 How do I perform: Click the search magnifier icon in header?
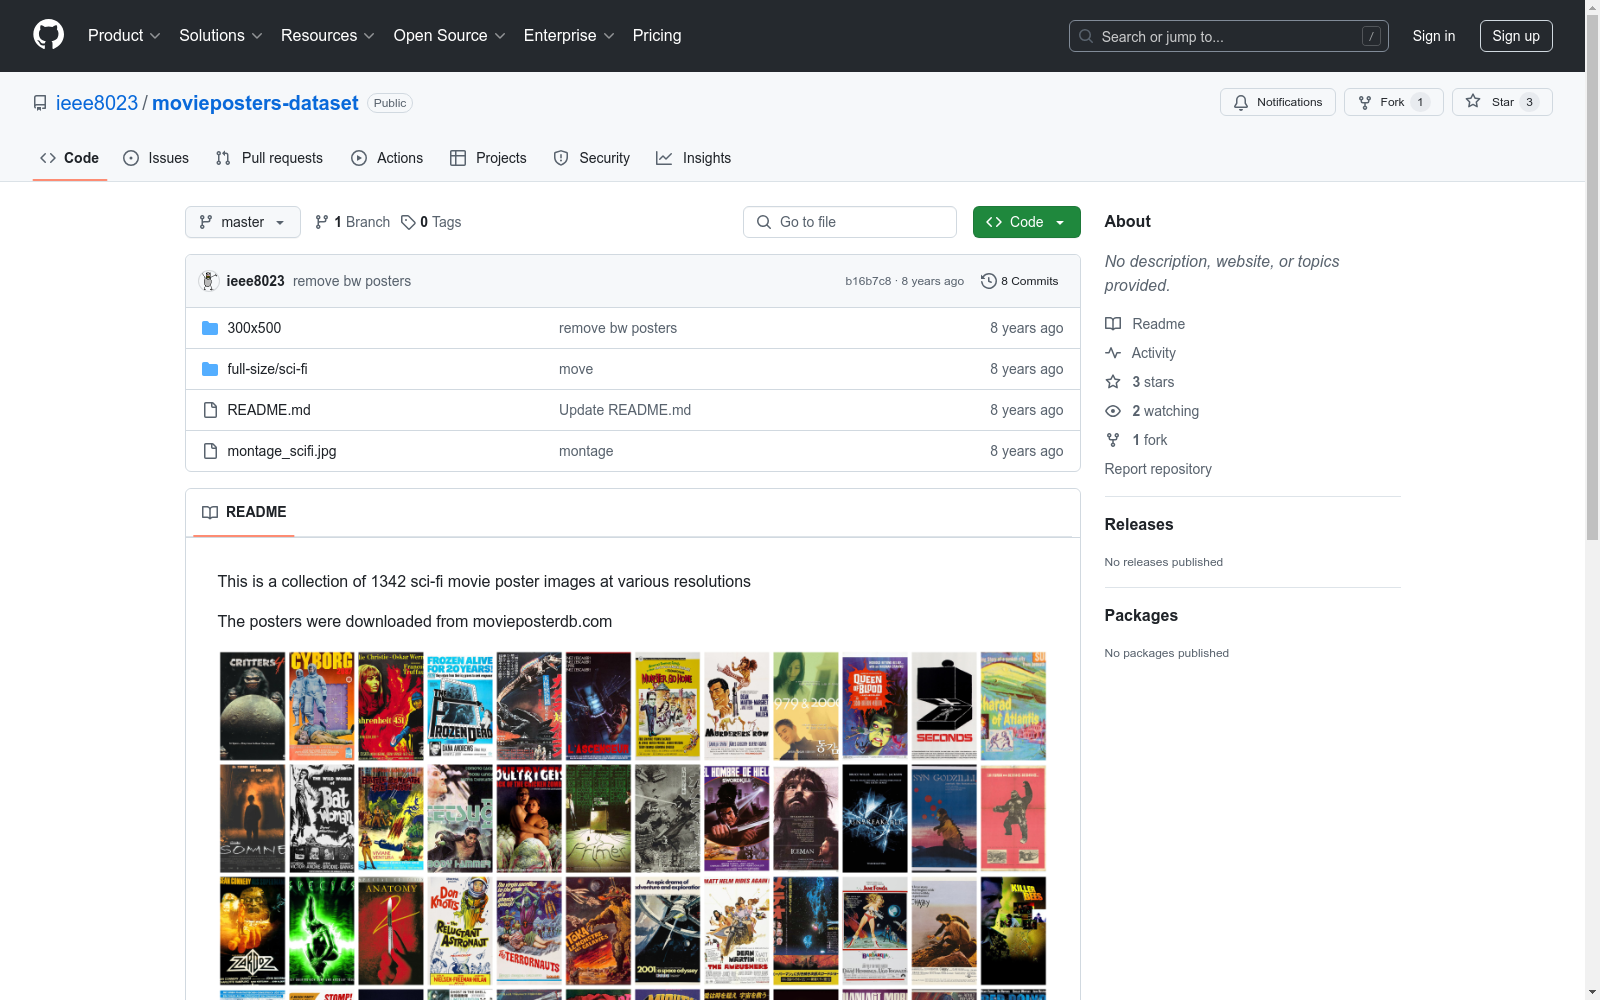(1086, 36)
